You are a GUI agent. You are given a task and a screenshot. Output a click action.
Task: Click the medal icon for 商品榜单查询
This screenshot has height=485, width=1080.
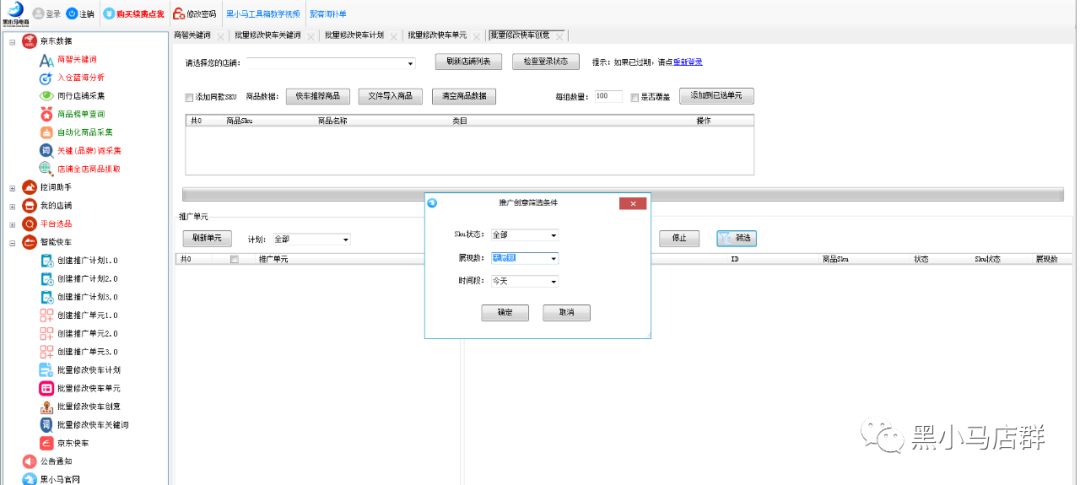[x=46, y=114]
